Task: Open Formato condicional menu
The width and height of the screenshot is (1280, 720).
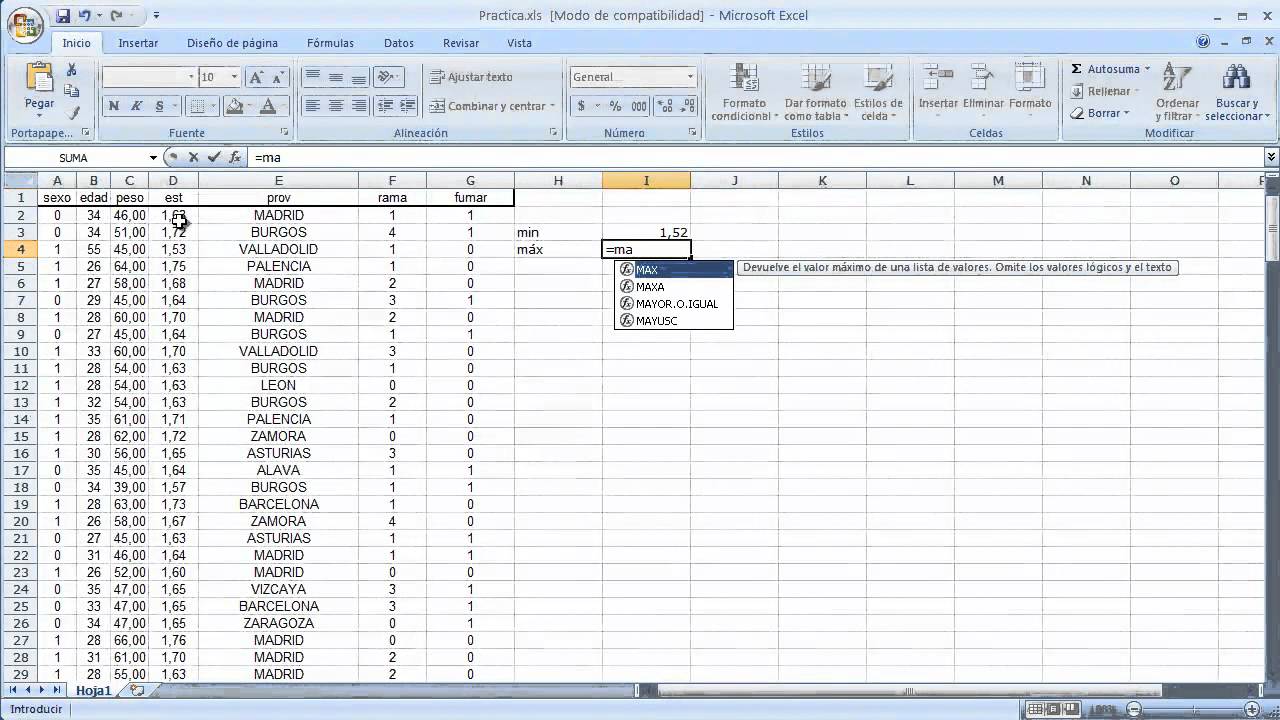Action: pos(745,92)
